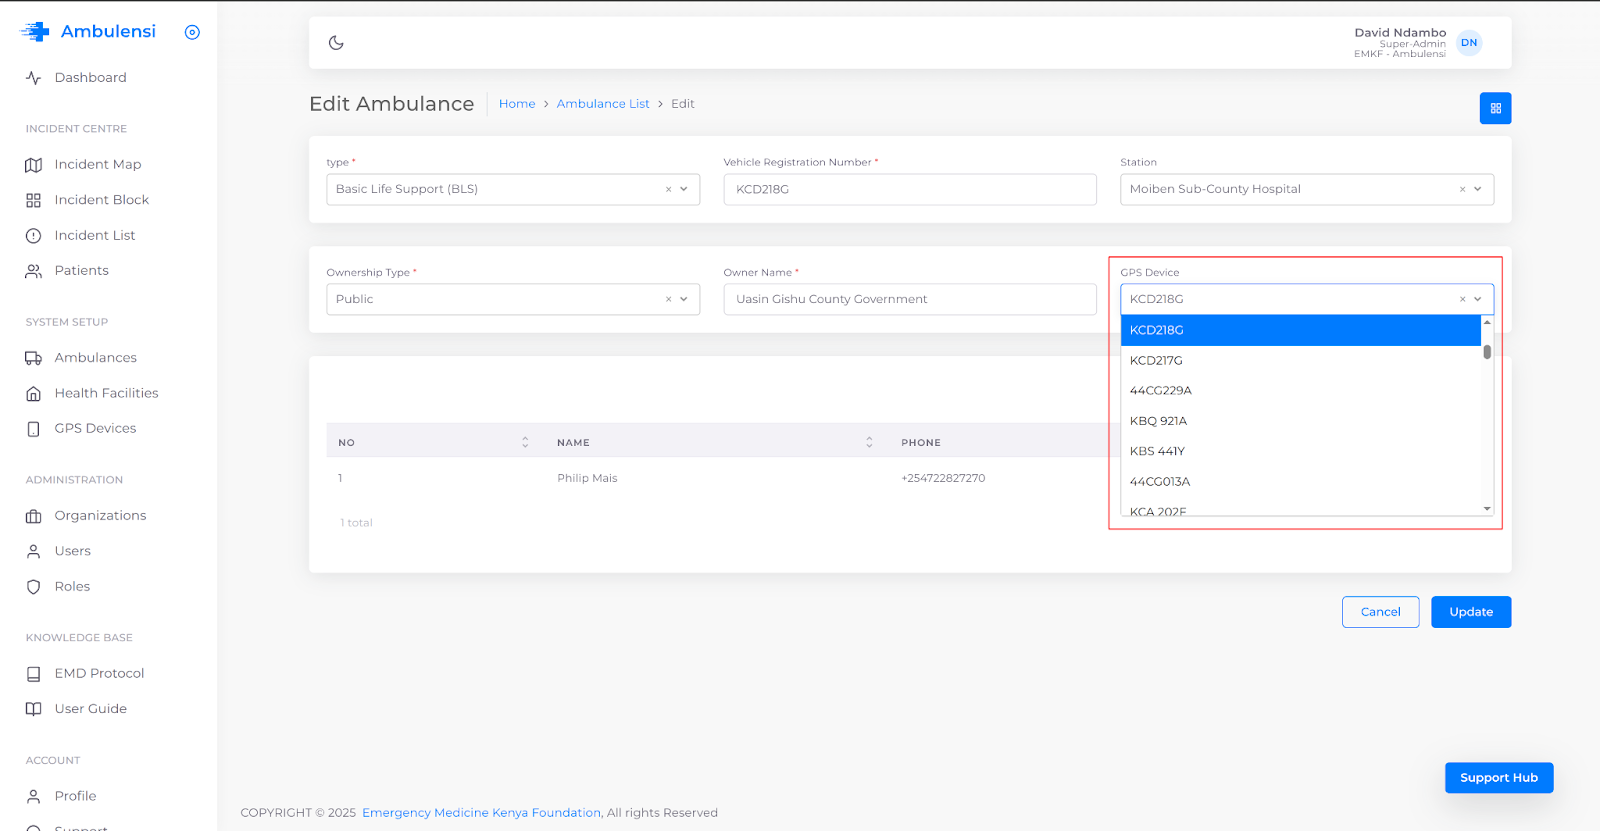This screenshot has width=1600, height=831.
Task: Toggle dark mode moon icon
Action: tap(336, 43)
